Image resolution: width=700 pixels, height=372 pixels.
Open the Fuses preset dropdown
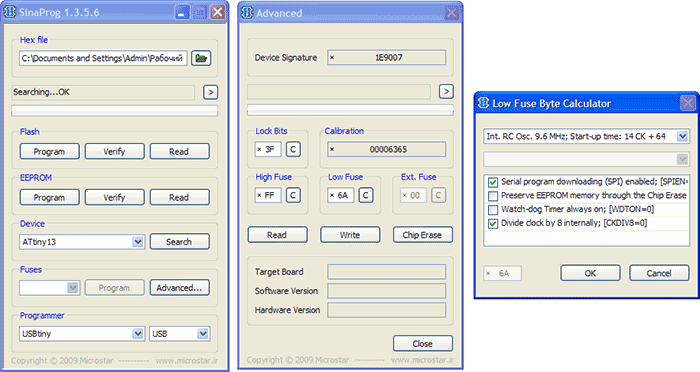[73, 288]
